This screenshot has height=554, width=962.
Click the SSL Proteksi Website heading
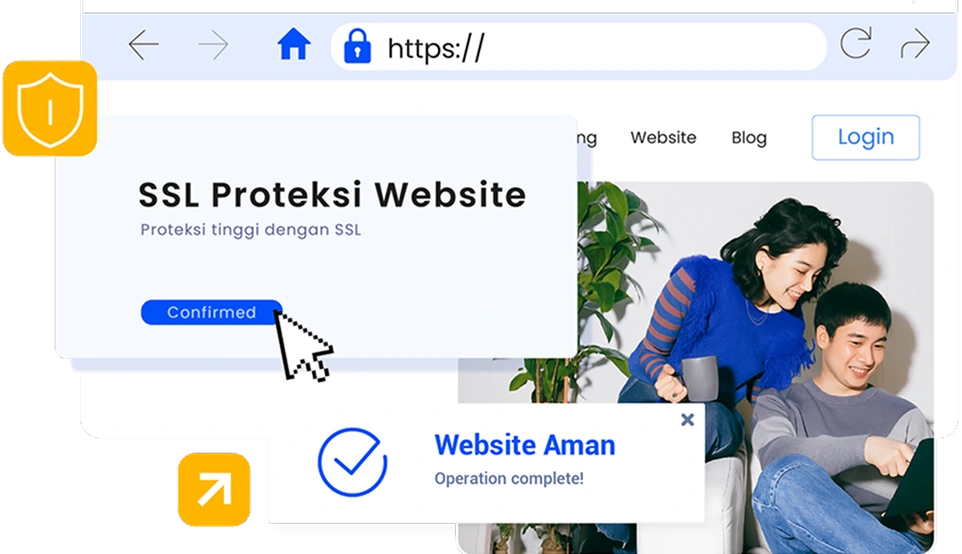click(332, 194)
